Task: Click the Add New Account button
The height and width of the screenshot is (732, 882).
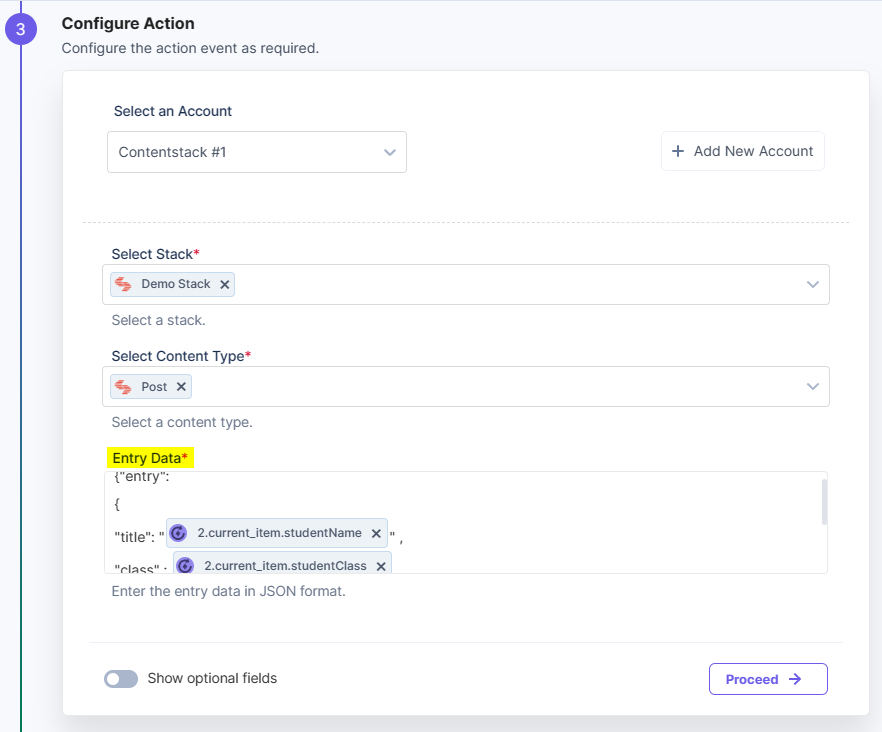Action: coord(742,151)
